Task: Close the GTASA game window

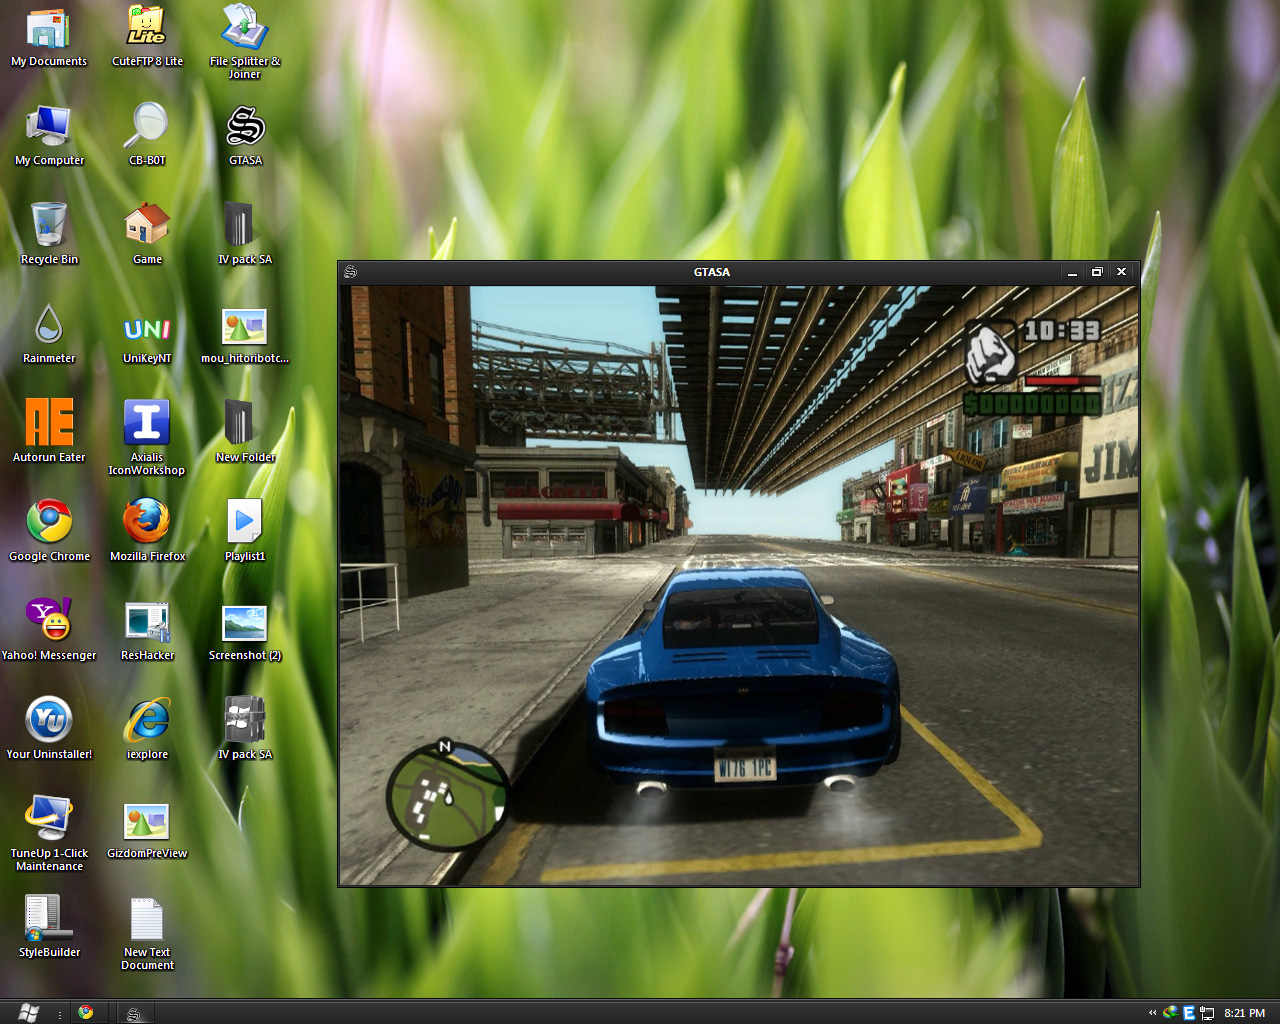Action: click(x=1122, y=272)
